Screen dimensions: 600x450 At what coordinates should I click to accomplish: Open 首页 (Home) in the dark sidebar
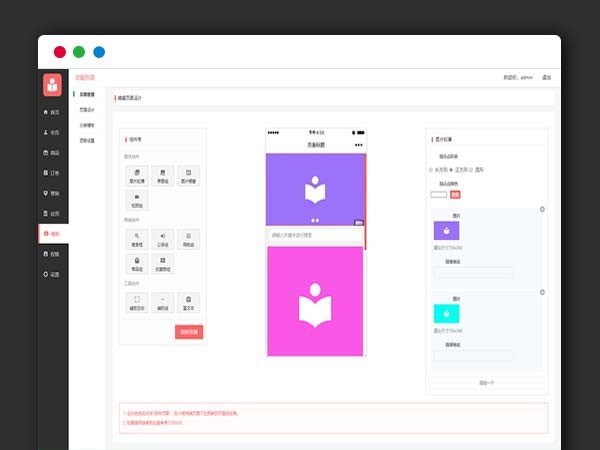(52, 112)
